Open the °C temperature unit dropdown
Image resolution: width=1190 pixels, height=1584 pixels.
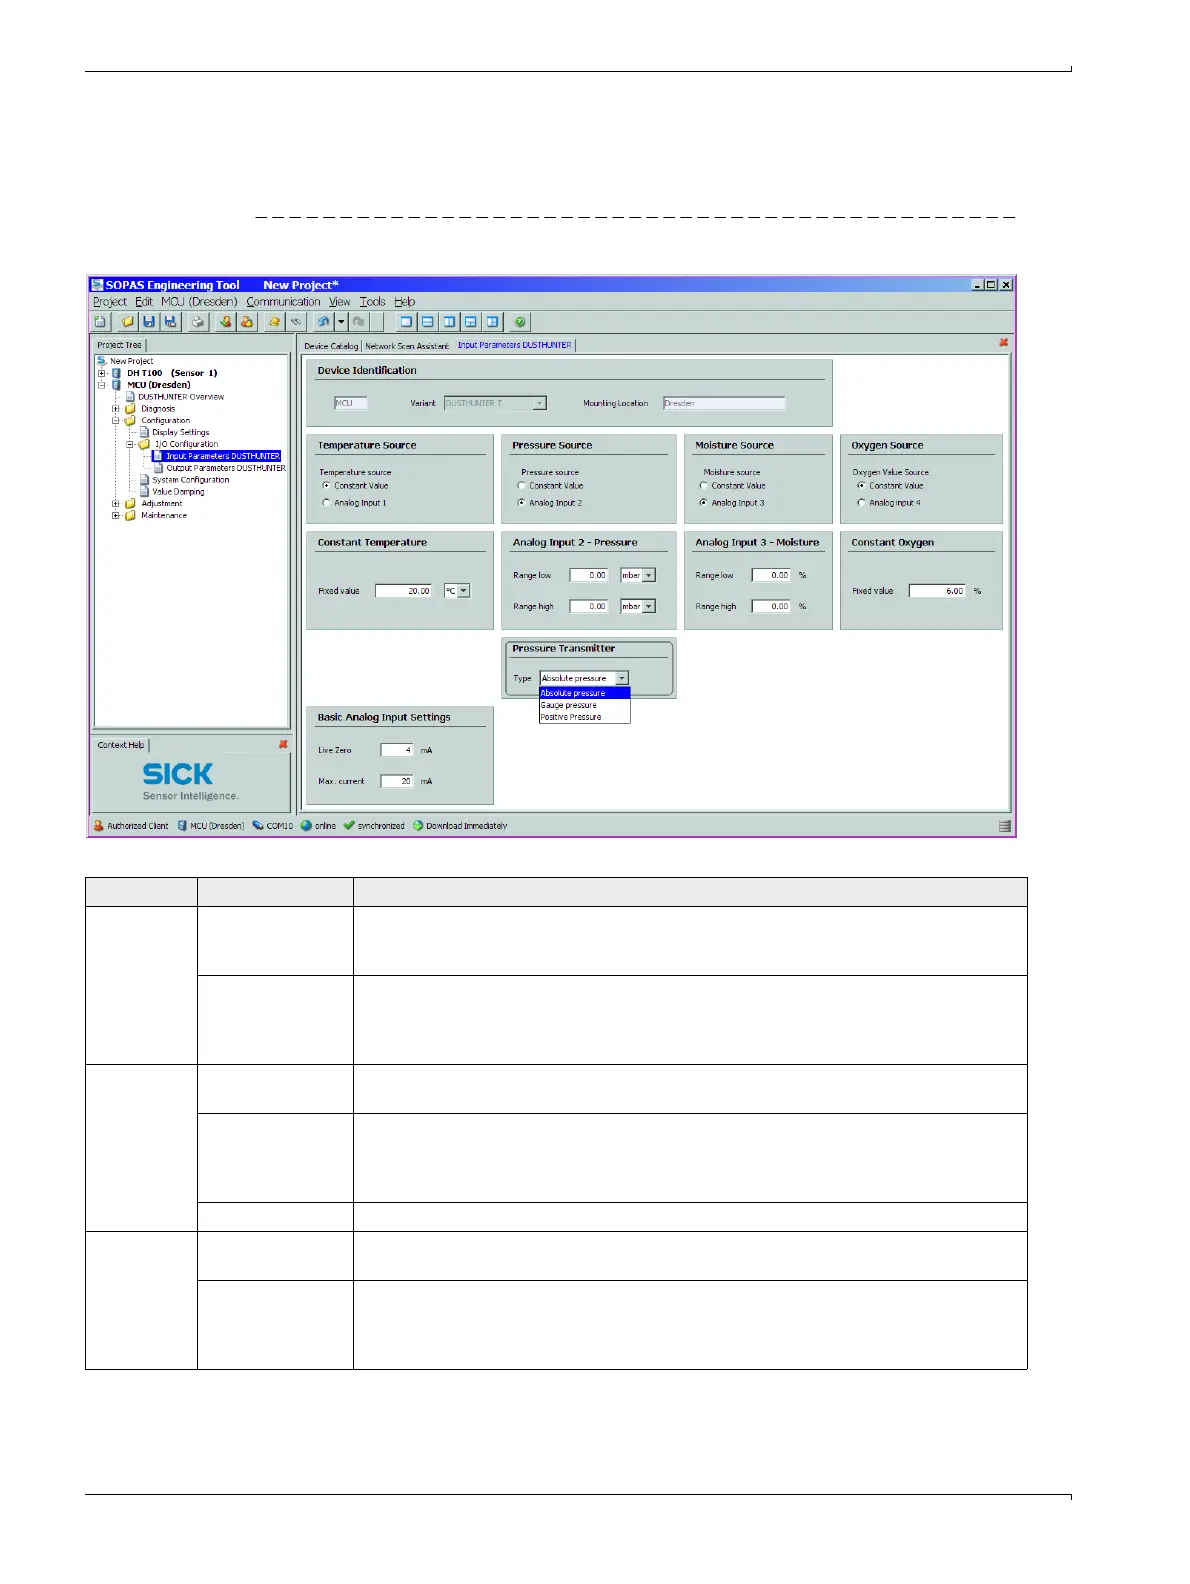(x=463, y=591)
